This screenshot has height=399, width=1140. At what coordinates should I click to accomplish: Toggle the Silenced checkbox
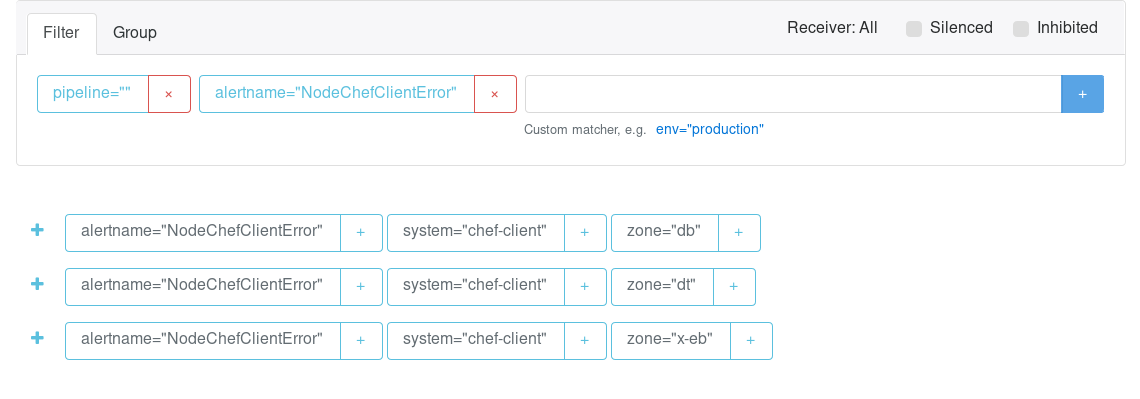pos(914,29)
